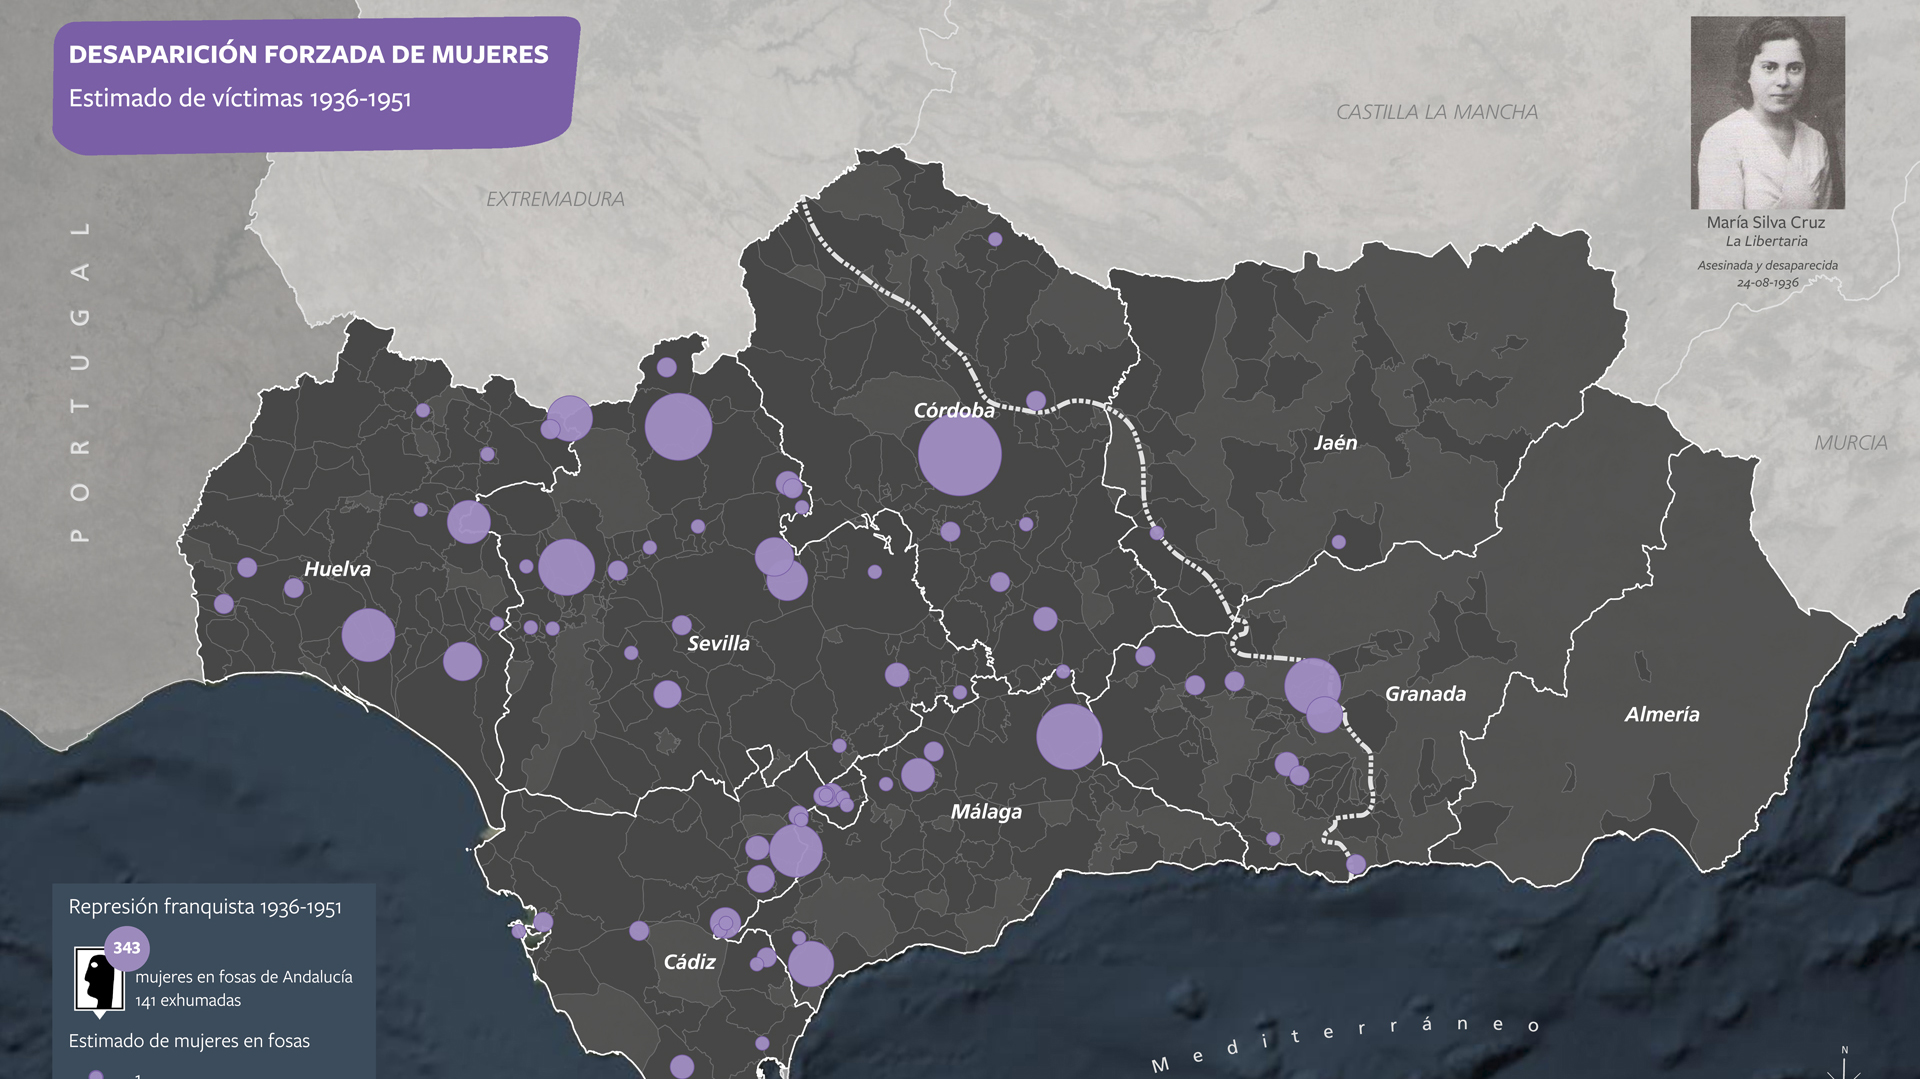
Task: Open the María Silva Cruz portrait photo
Action: [x=1767, y=112]
